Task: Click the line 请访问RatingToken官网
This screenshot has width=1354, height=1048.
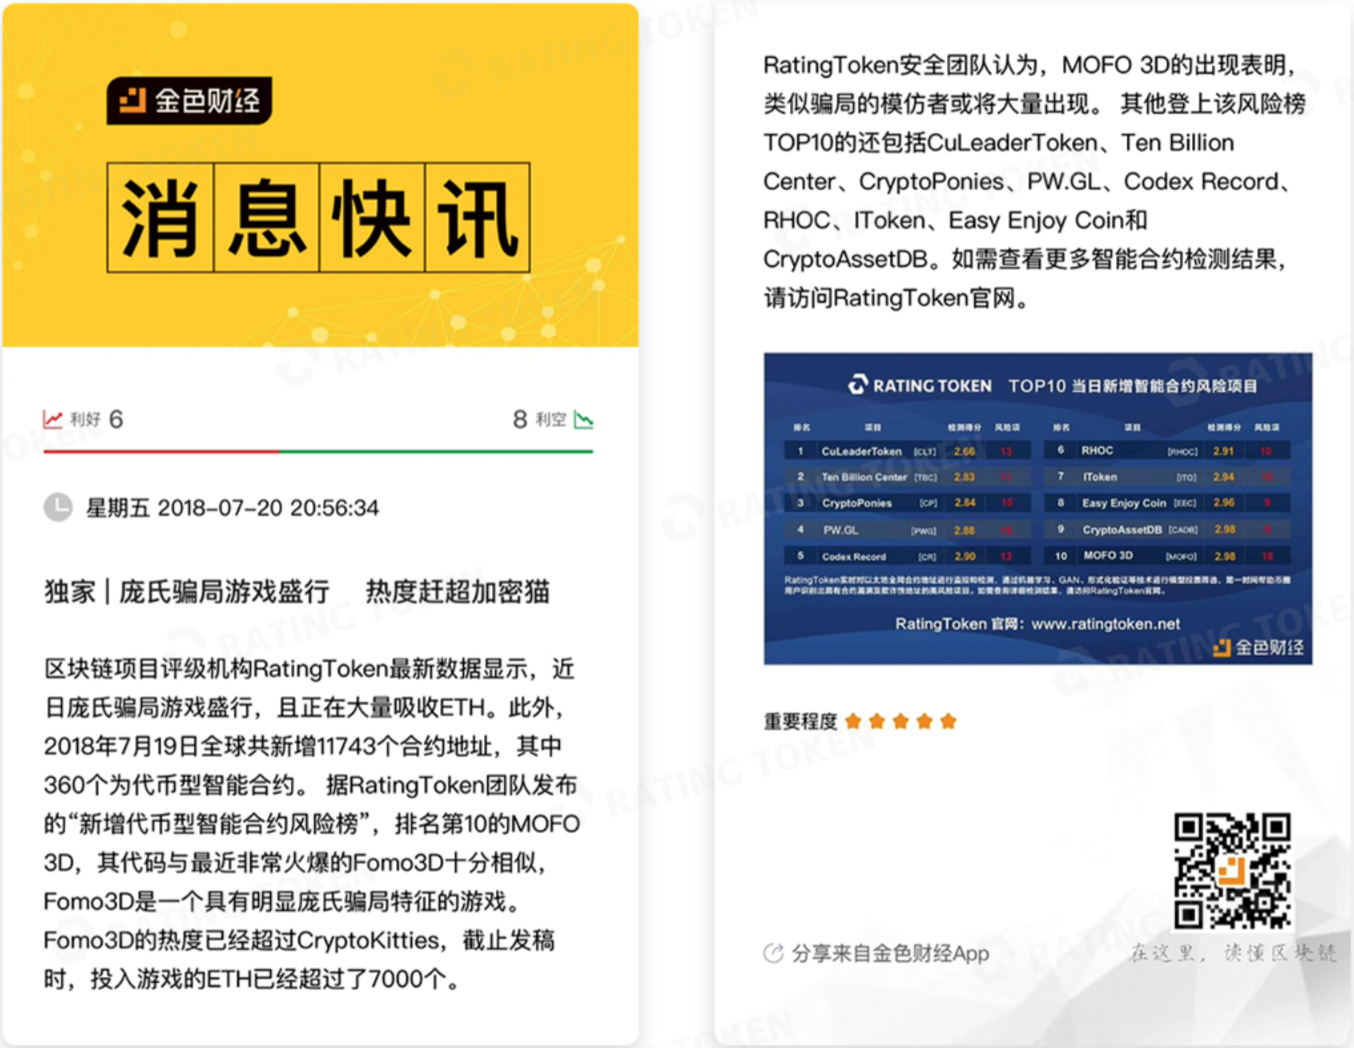Action: tap(897, 298)
